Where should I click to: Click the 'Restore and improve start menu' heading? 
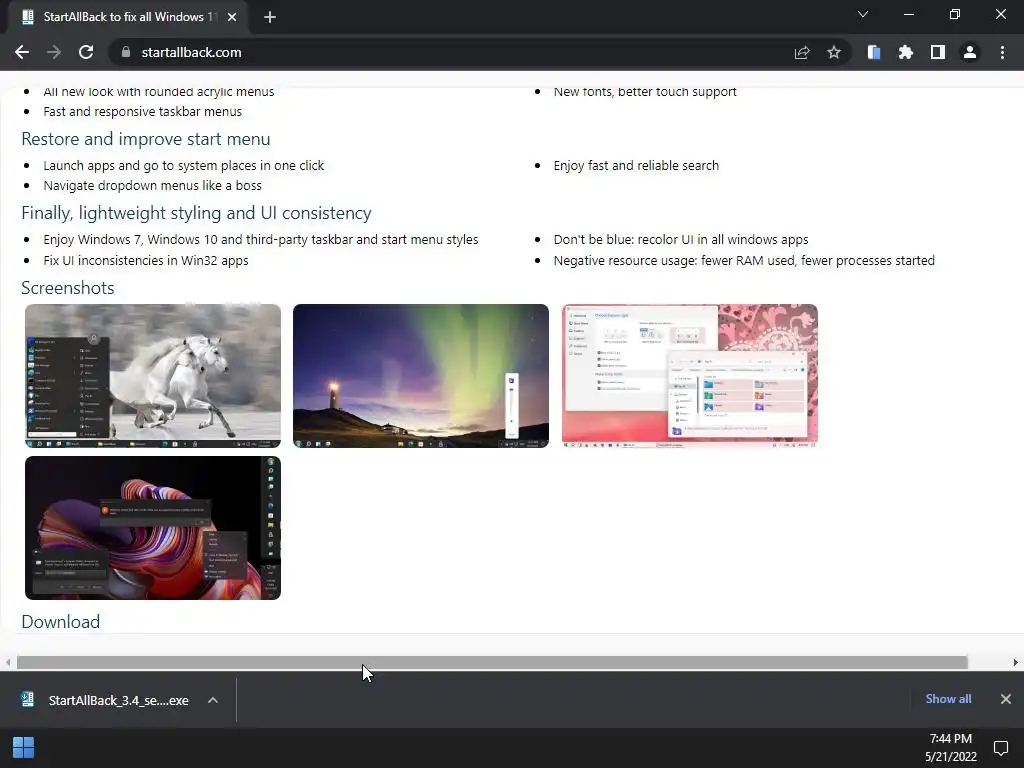coord(146,139)
